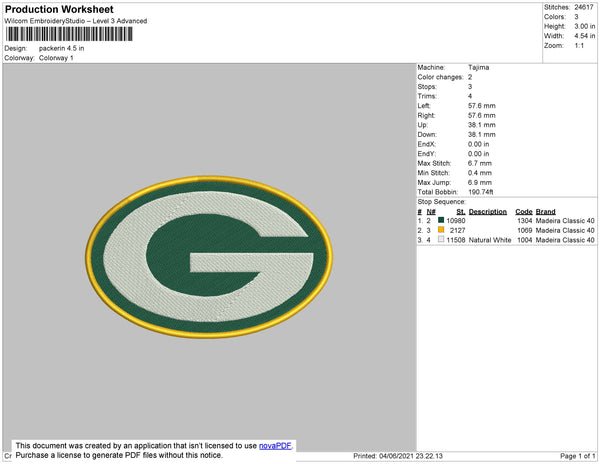This screenshot has width=600, height=464.
Task: Click the Down value 38.1 mm
Action: pyautogui.click(x=481, y=134)
